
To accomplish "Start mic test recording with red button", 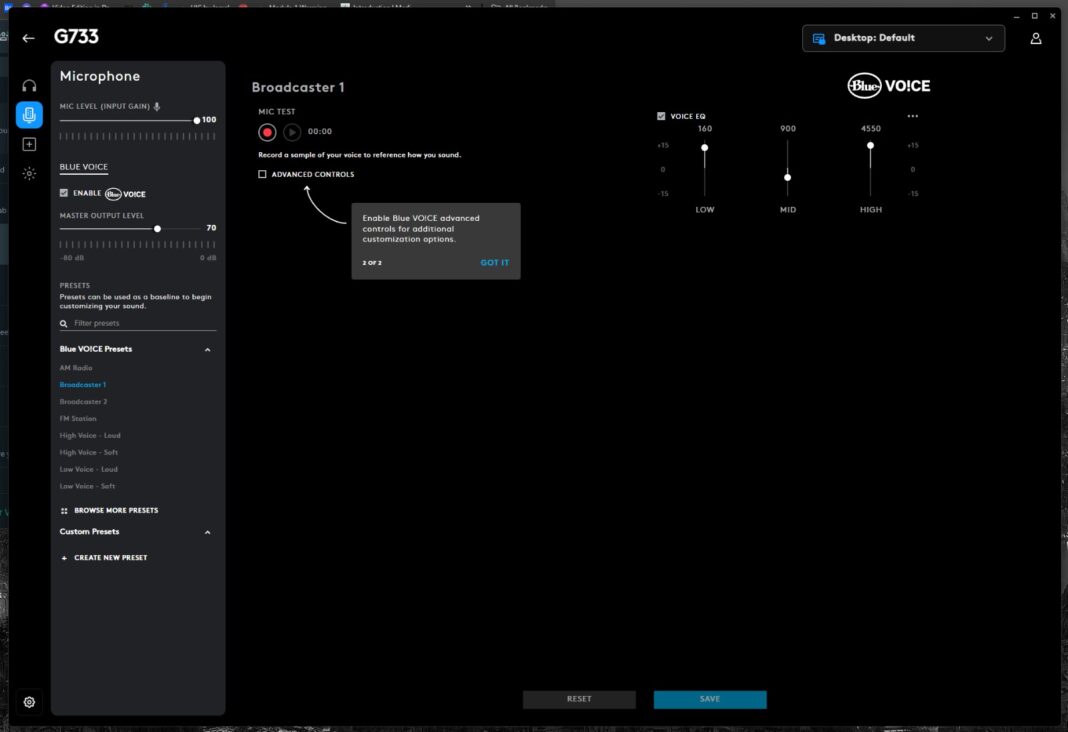I will pyautogui.click(x=267, y=132).
